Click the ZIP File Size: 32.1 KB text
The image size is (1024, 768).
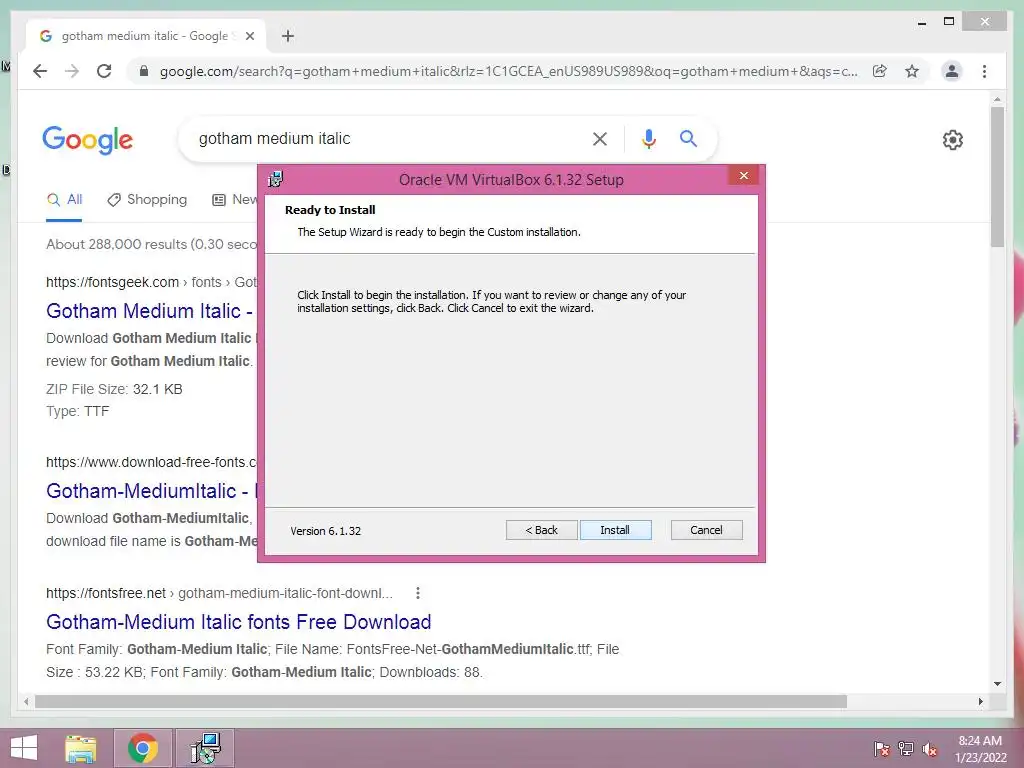pyautogui.click(x=114, y=389)
